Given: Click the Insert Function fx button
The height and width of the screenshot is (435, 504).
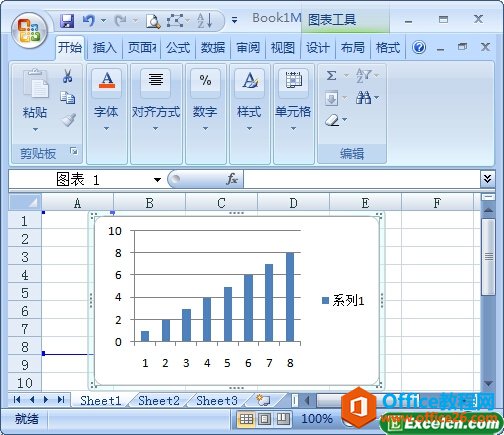Looking at the screenshot, I should tap(232, 179).
